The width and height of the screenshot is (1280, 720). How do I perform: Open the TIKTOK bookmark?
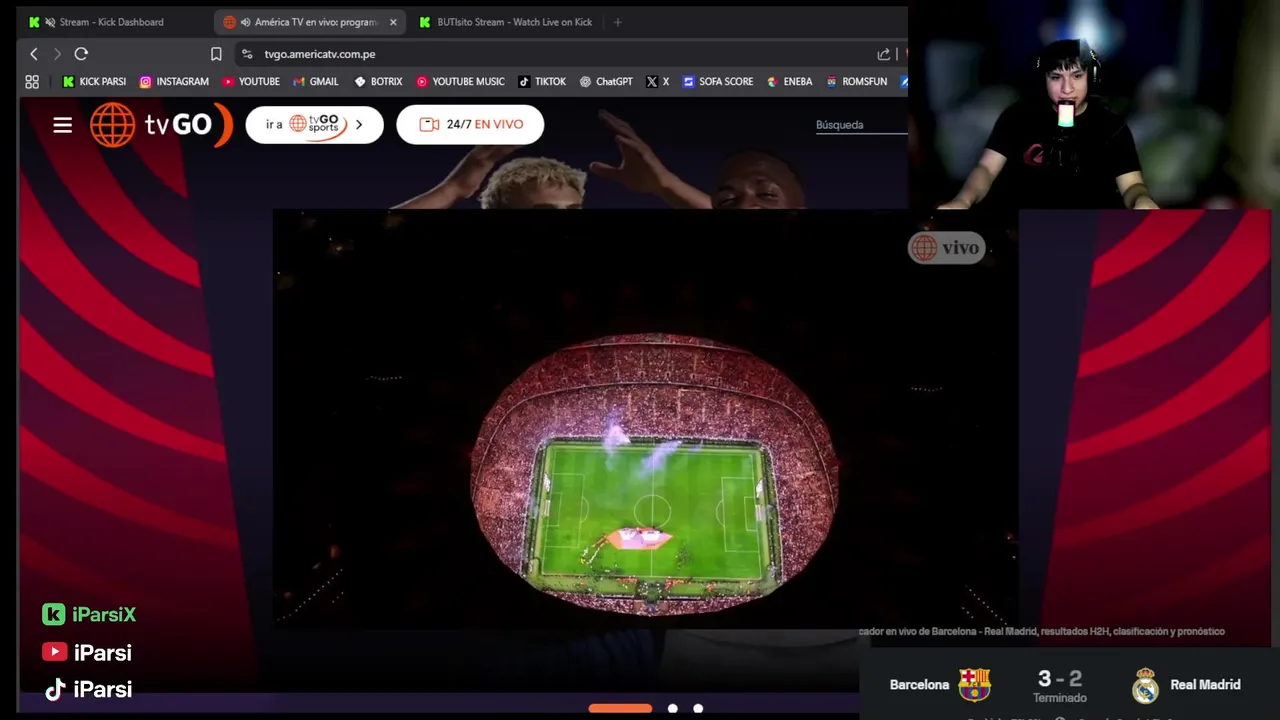pos(542,82)
